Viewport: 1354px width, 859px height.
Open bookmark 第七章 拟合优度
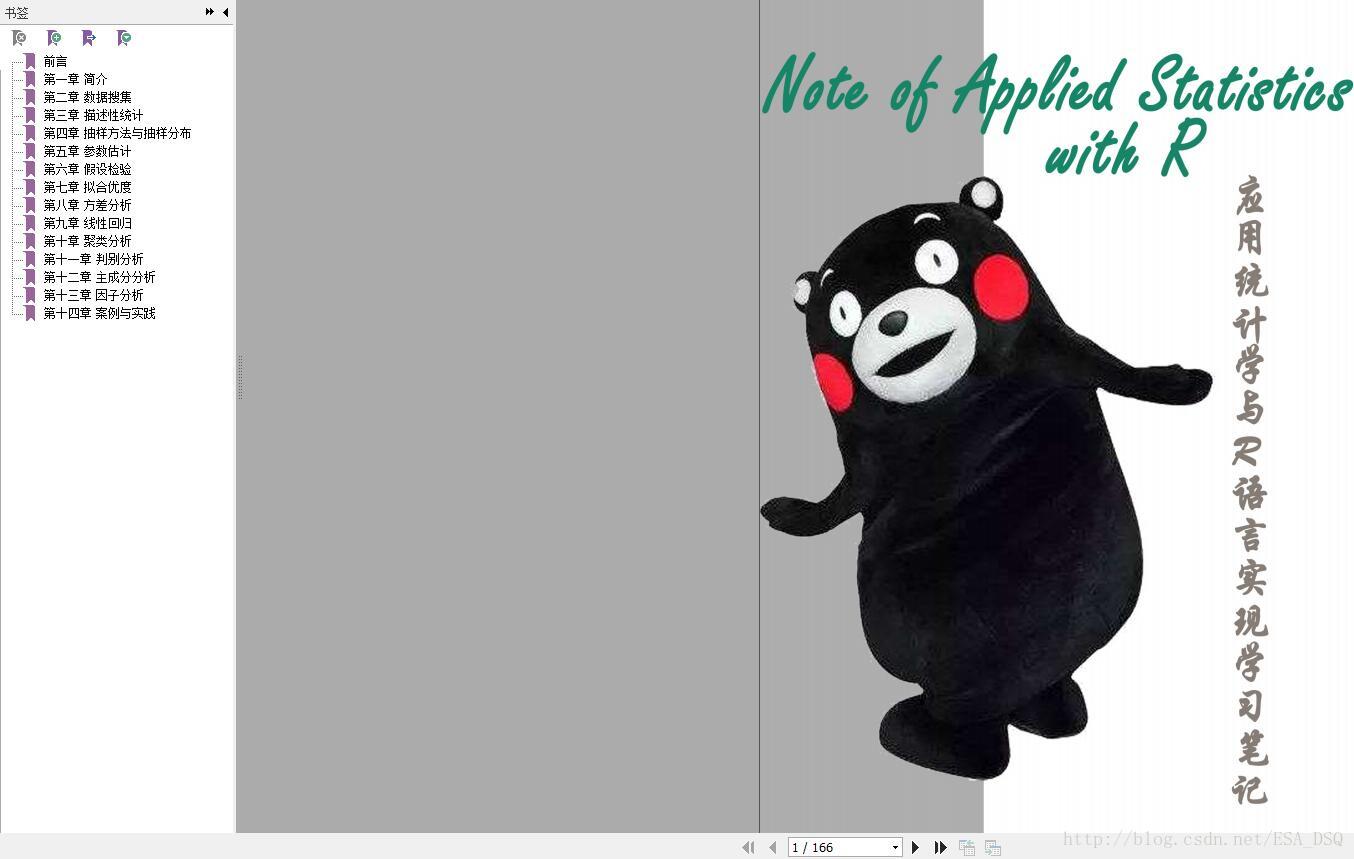coord(87,187)
